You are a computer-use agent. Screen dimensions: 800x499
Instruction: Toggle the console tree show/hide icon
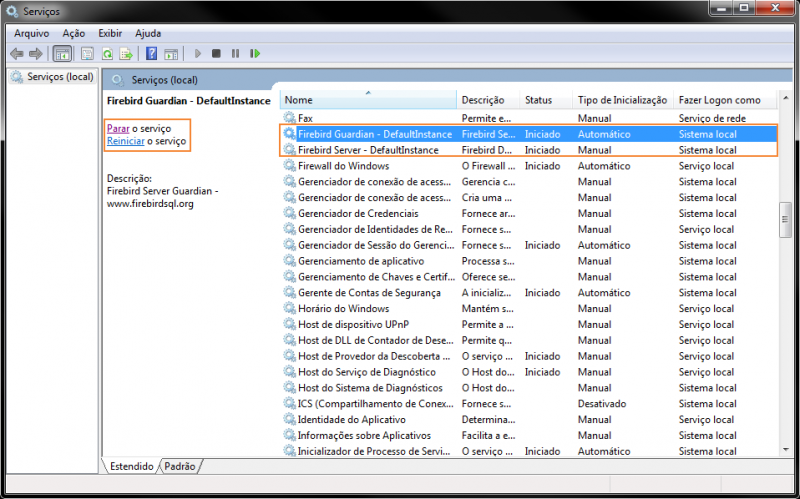pos(62,54)
